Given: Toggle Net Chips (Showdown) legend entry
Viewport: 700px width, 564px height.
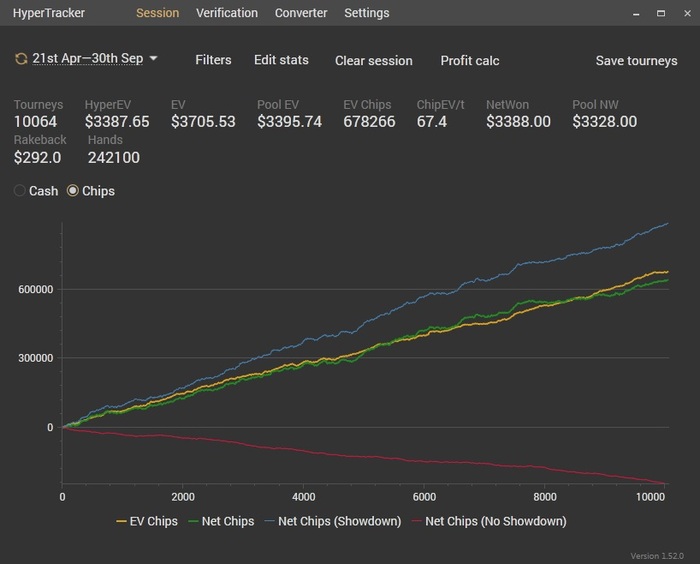Looking at the screenshot, I should pos(333,521).
